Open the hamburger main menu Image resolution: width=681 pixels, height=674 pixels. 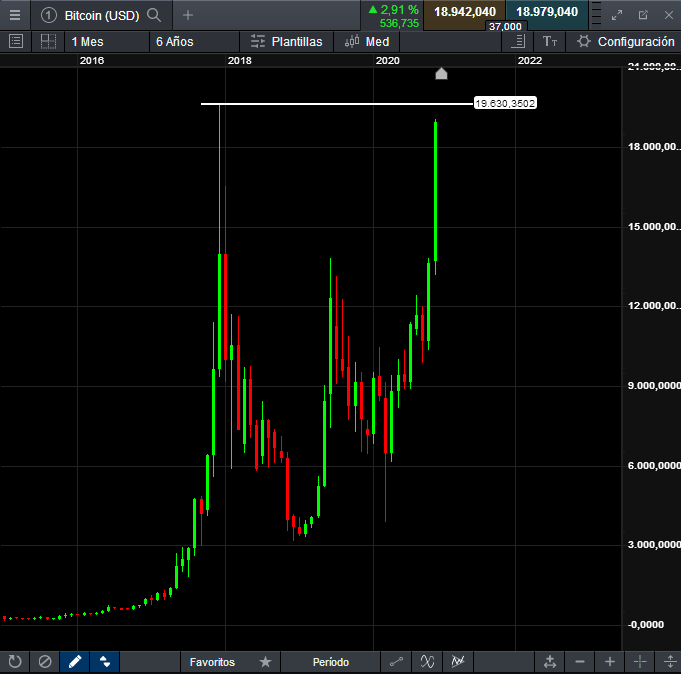click(15, 15)
